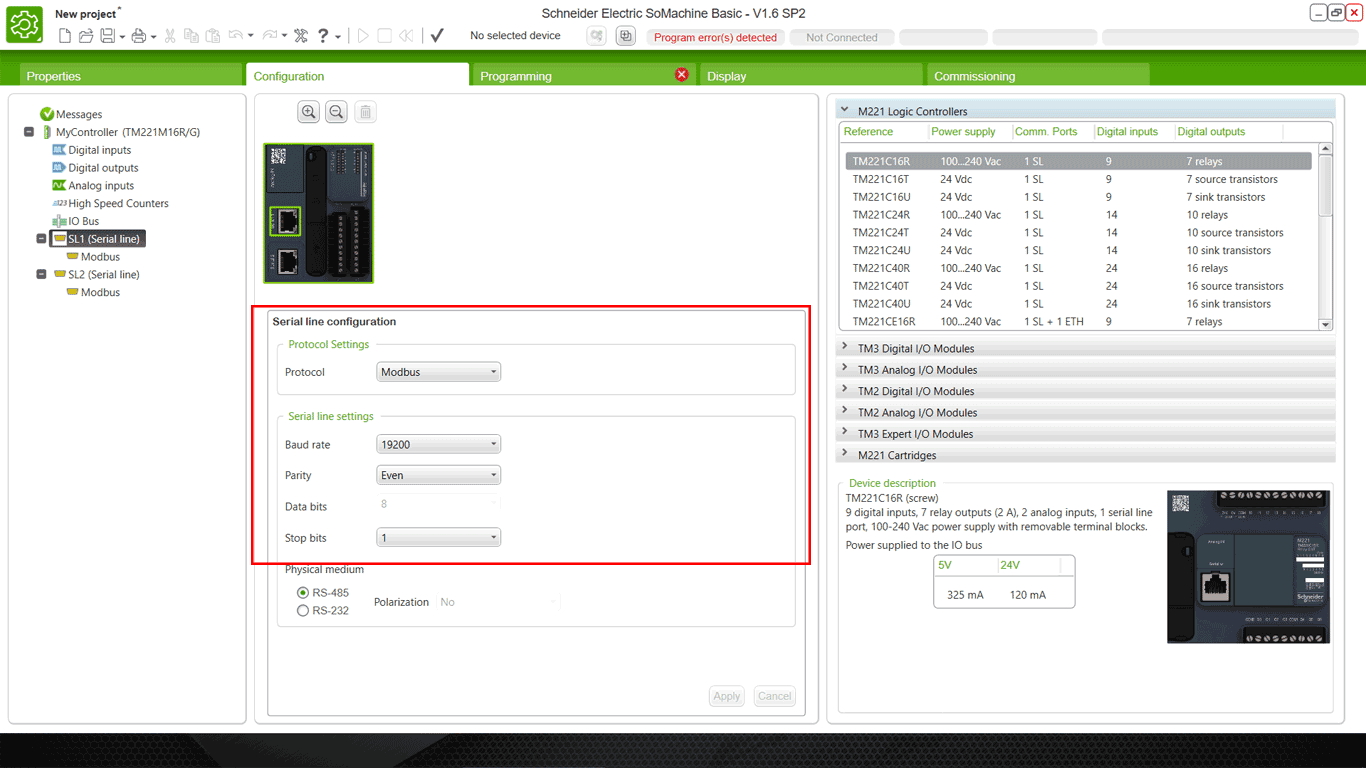Click the simulator launch icon beside No selected device
The image size is (1366, 768).
597,36
